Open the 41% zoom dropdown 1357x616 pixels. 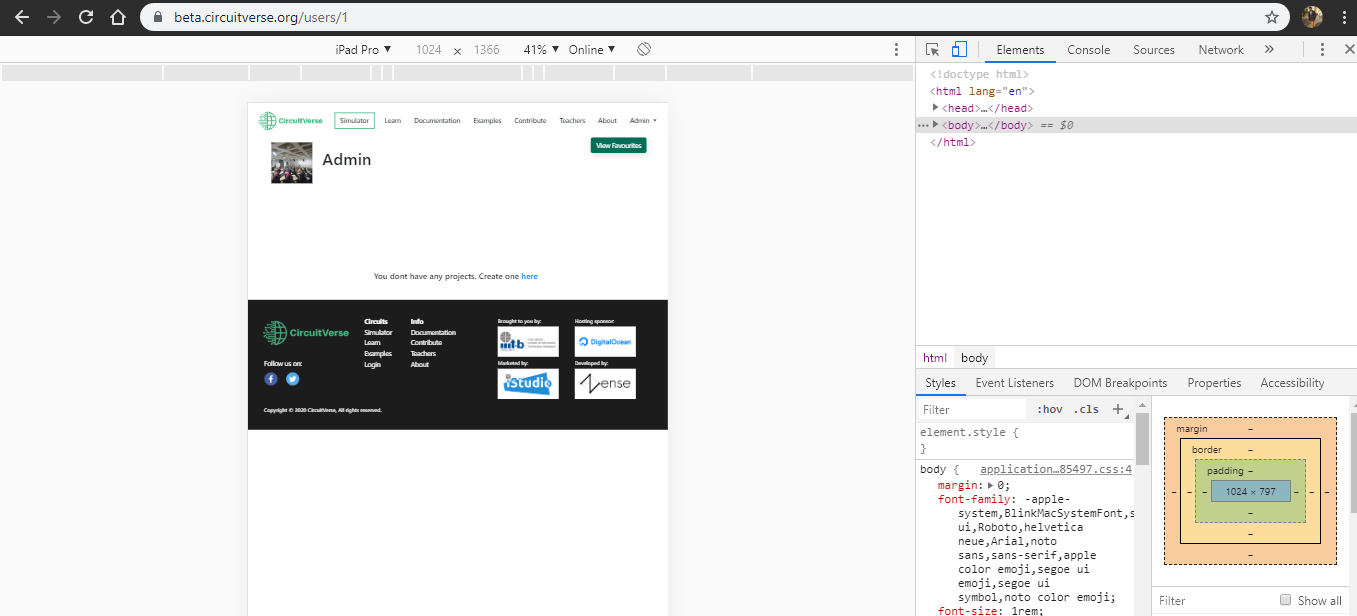(541, 49)
